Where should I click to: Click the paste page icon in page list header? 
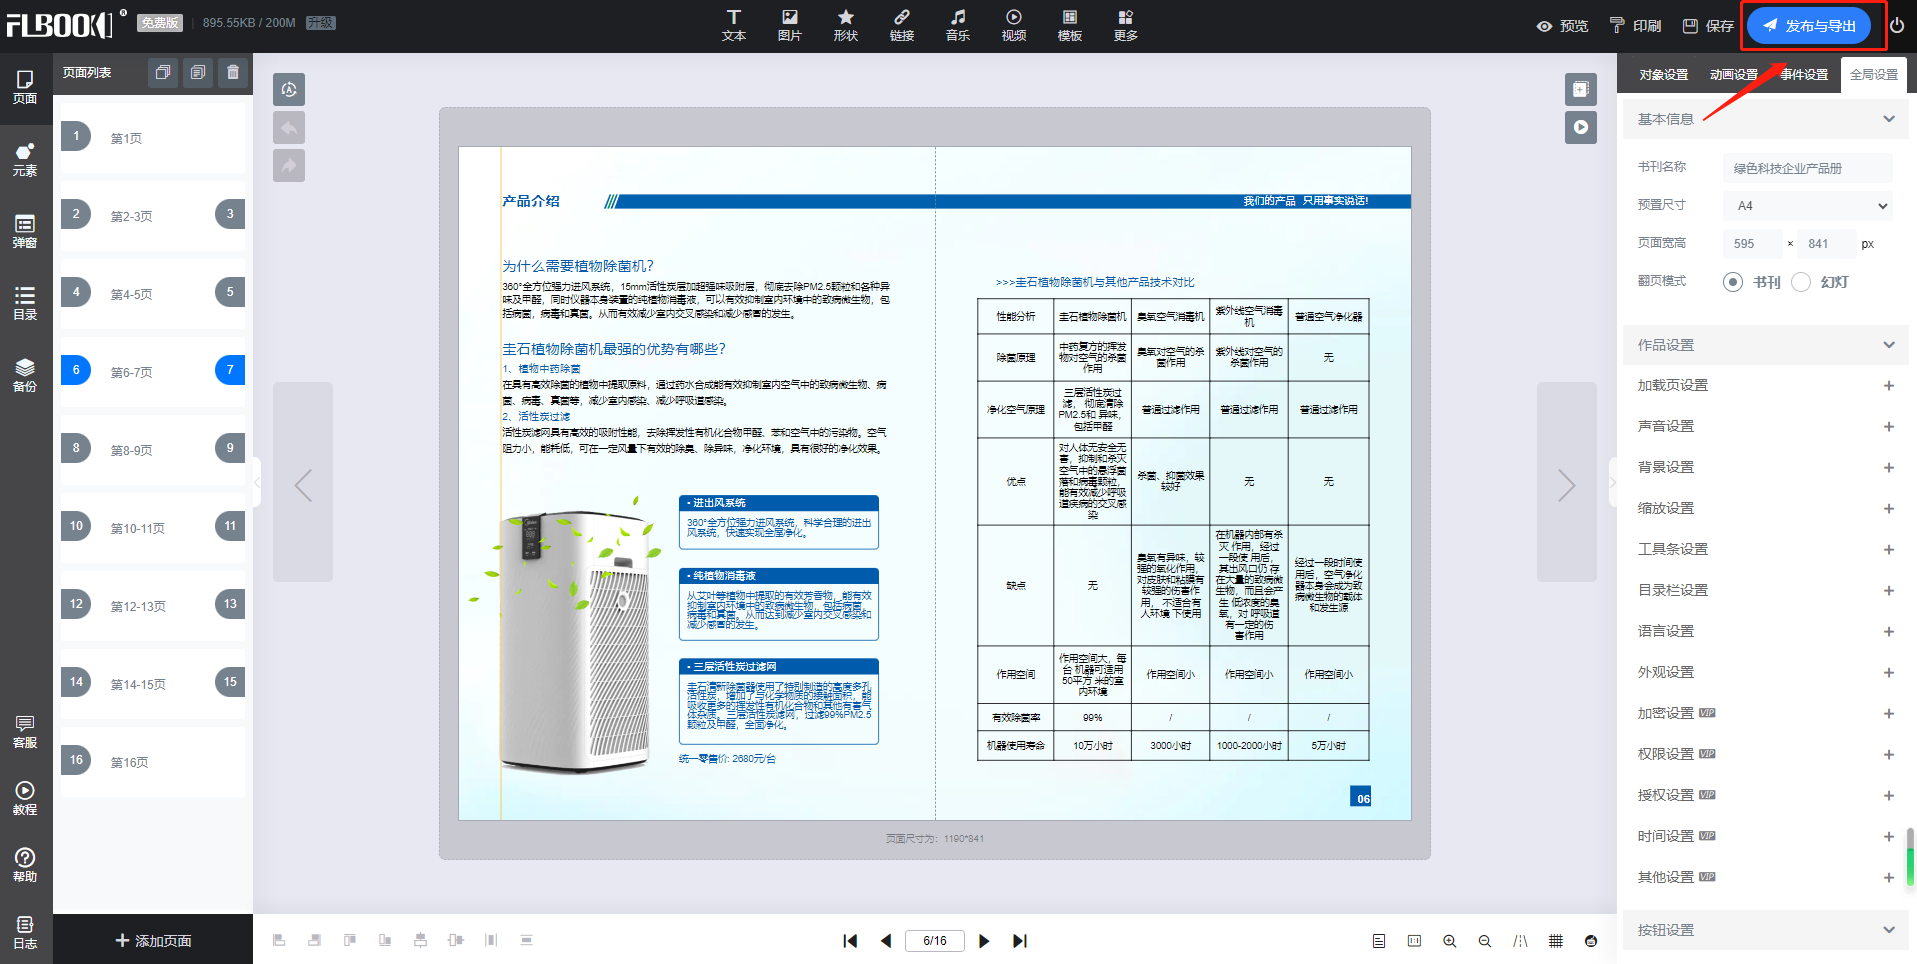pos(198,72)
